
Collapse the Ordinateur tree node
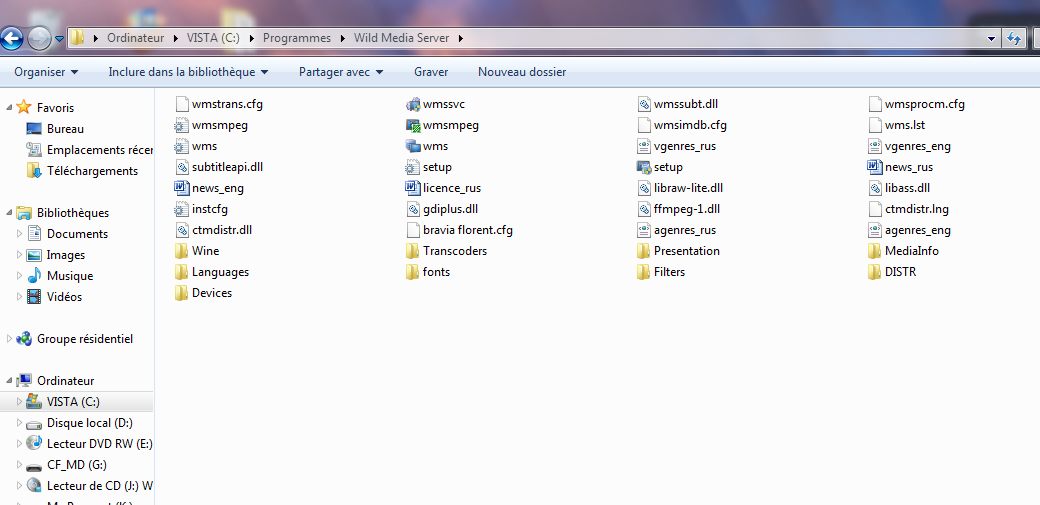tap(9, 381)
